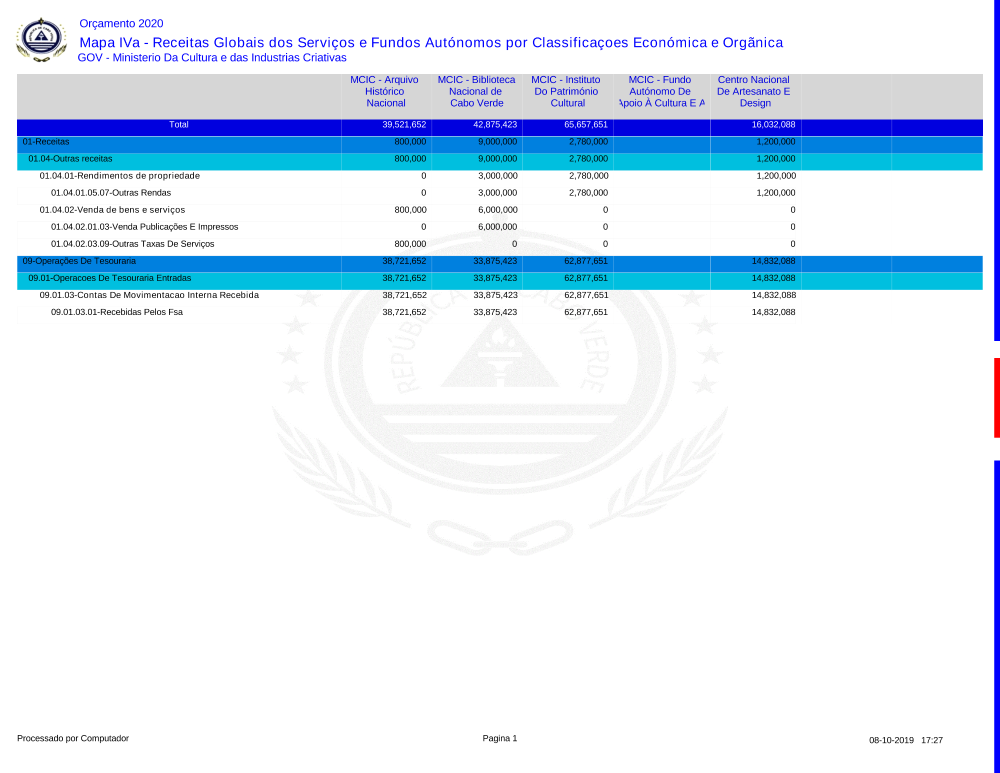Collapse the '01-Receitas' category row
The image size is (1000, 773).
[x=46, y=142]
